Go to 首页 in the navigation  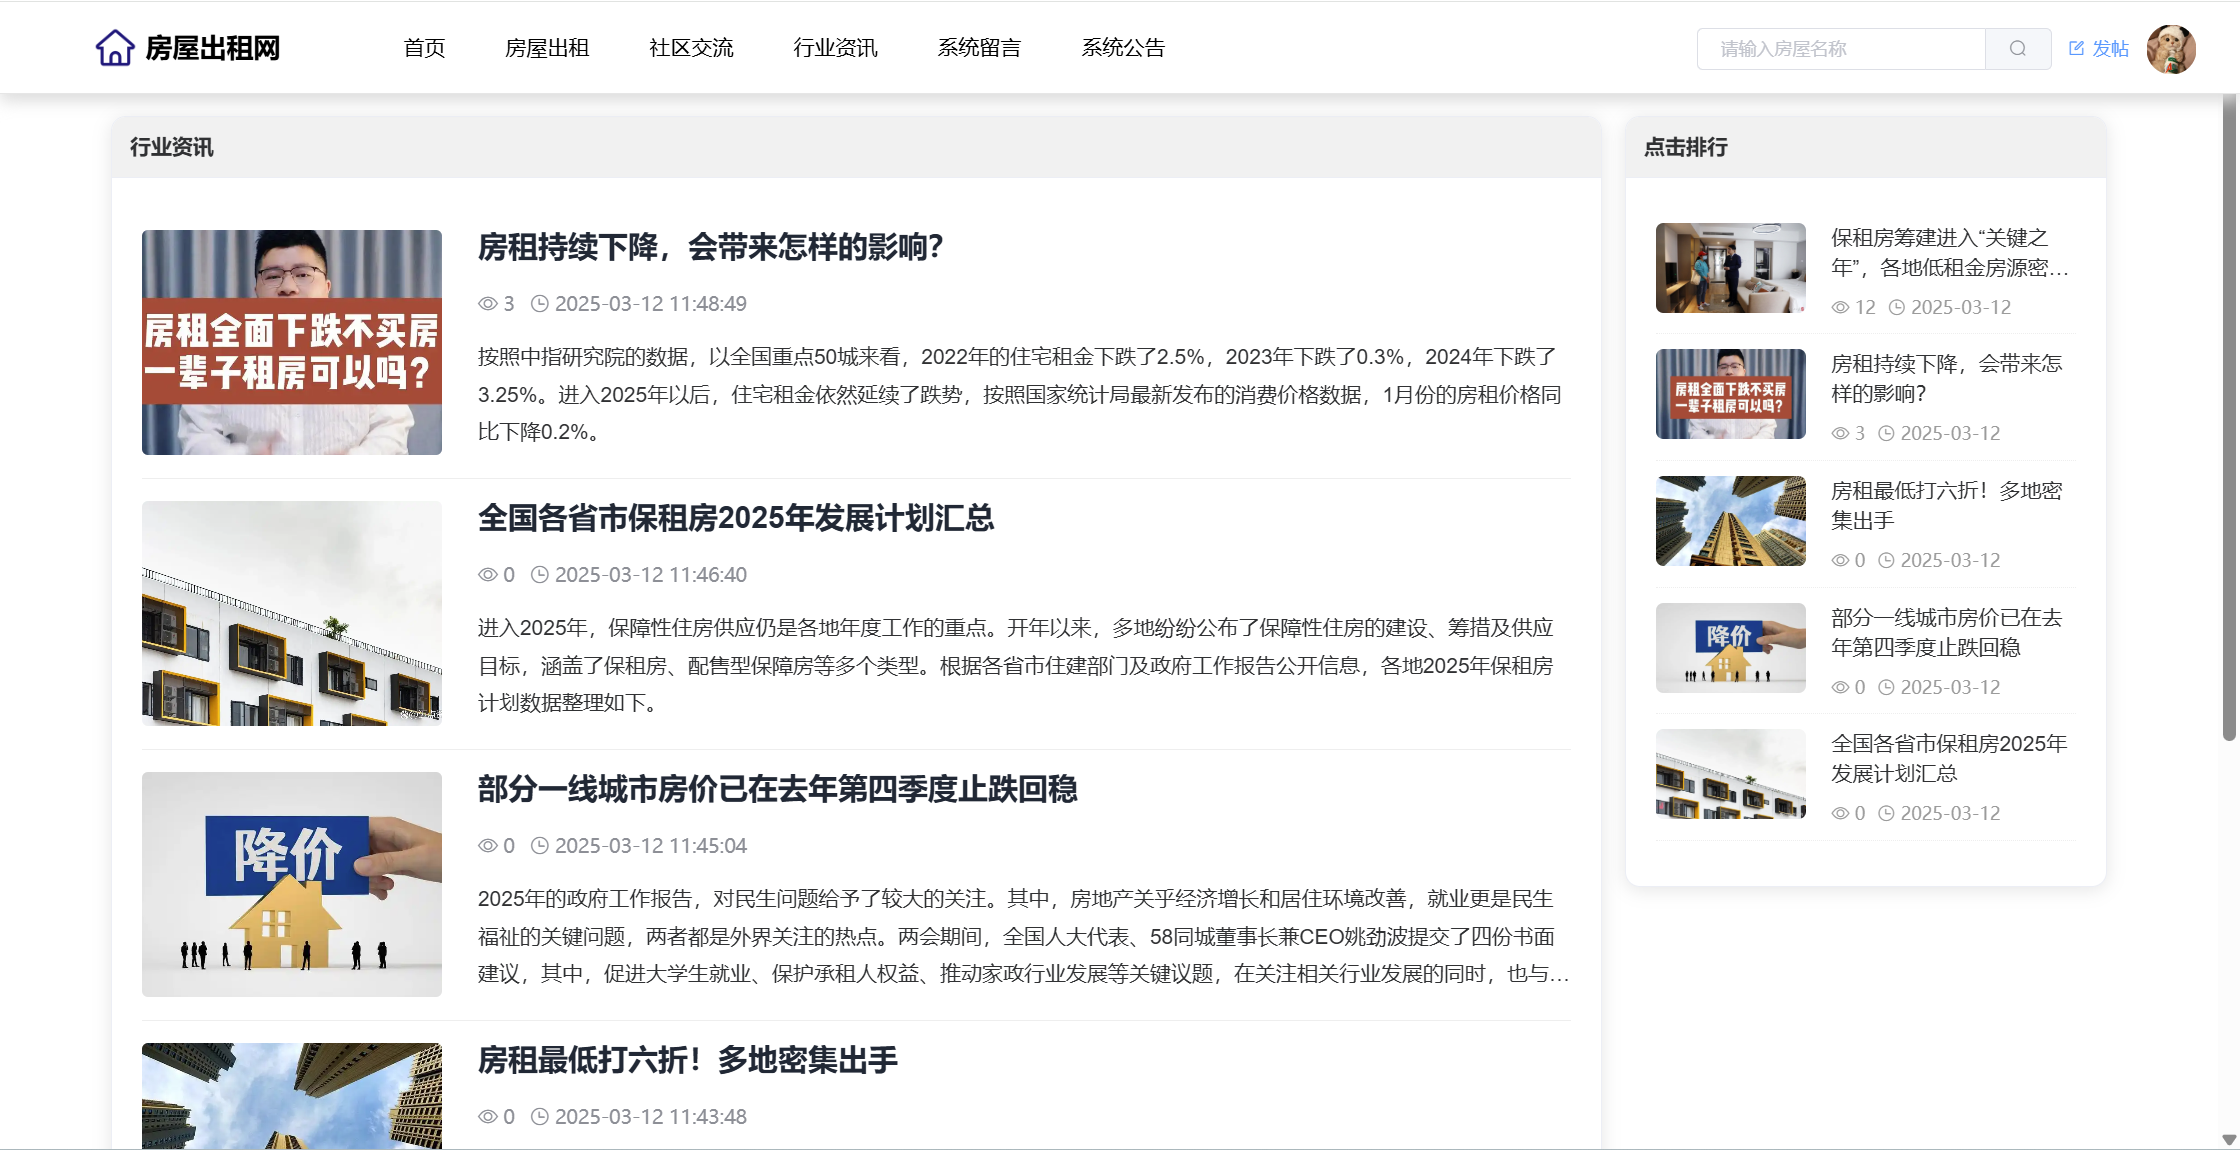coord(424,48)
